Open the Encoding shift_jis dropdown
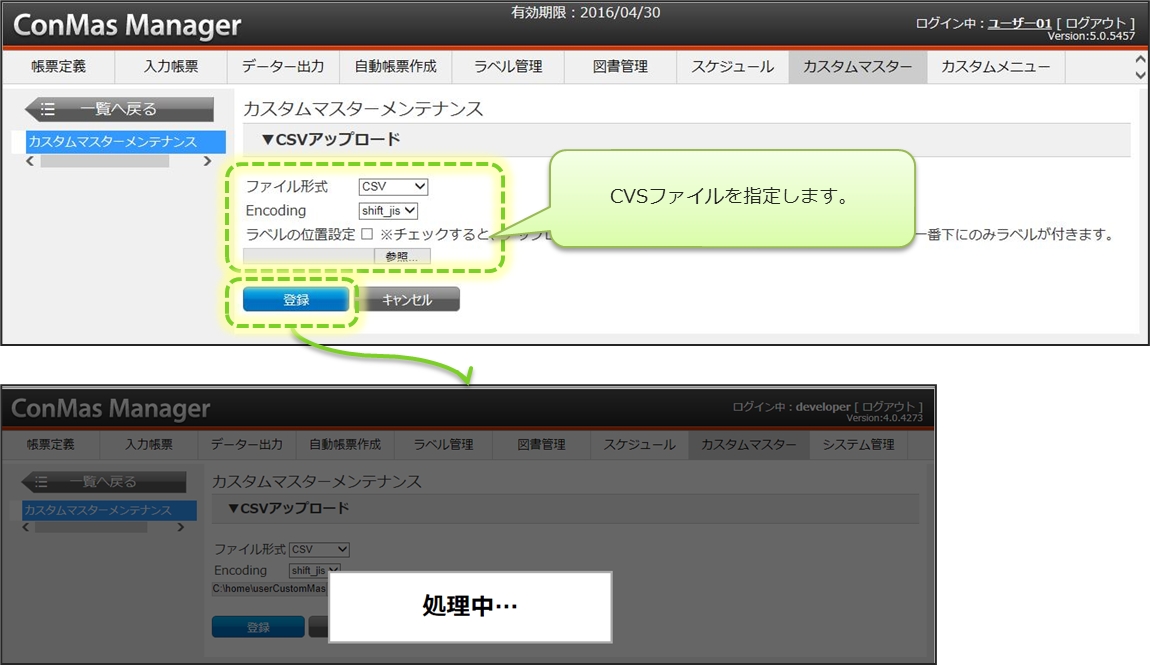This screenshot has width=1150, height=665. (x=388, y=211)
